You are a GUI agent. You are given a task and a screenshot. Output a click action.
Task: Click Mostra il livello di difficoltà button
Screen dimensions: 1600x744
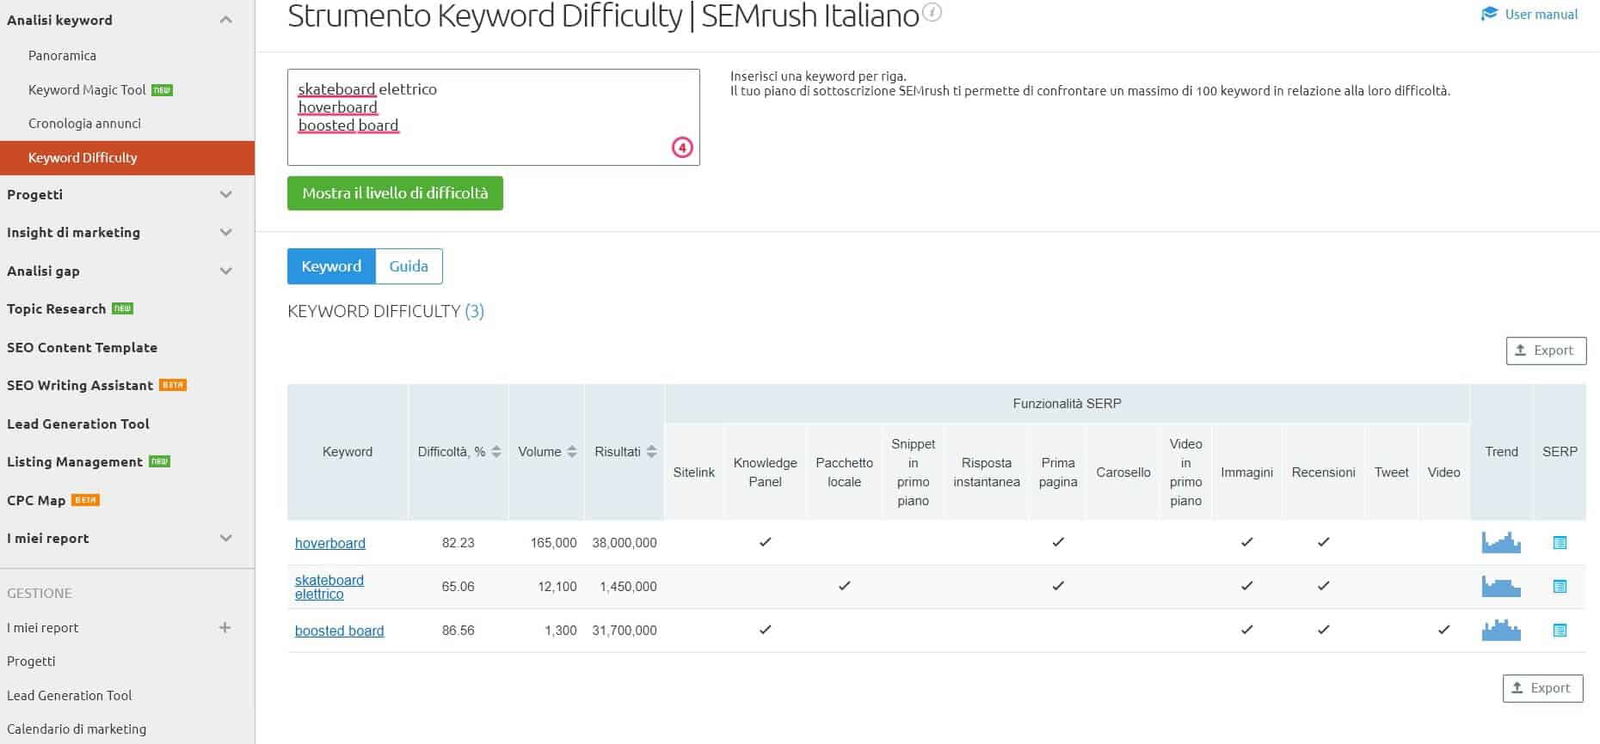pyautogui.click(x=395, y=193)
